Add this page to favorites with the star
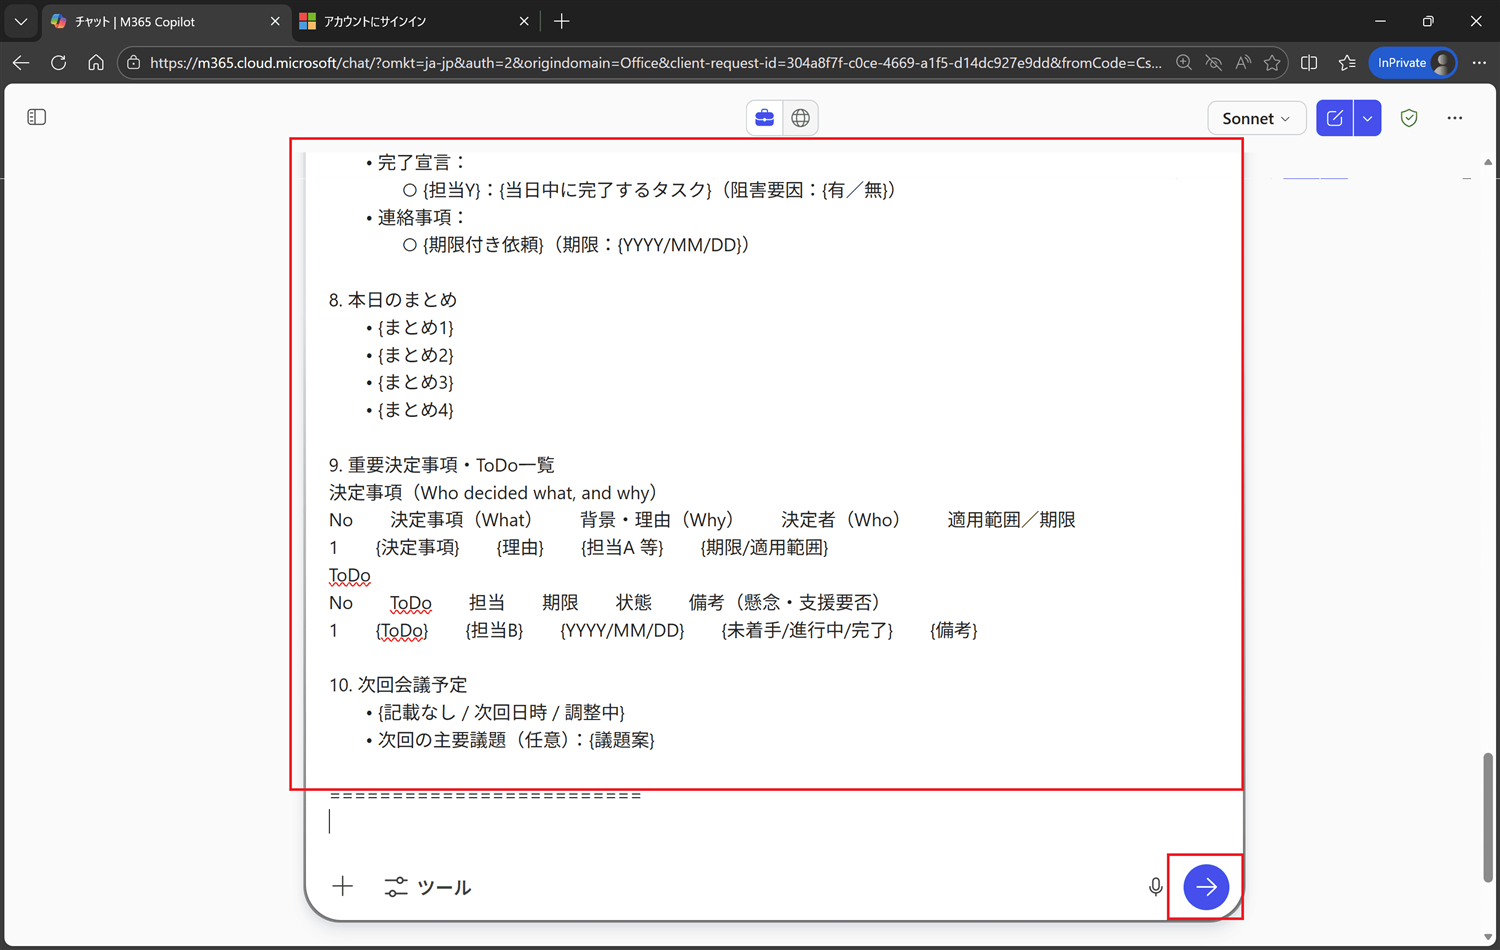This screenshot has height=950, width=1500. [1272, 62]
